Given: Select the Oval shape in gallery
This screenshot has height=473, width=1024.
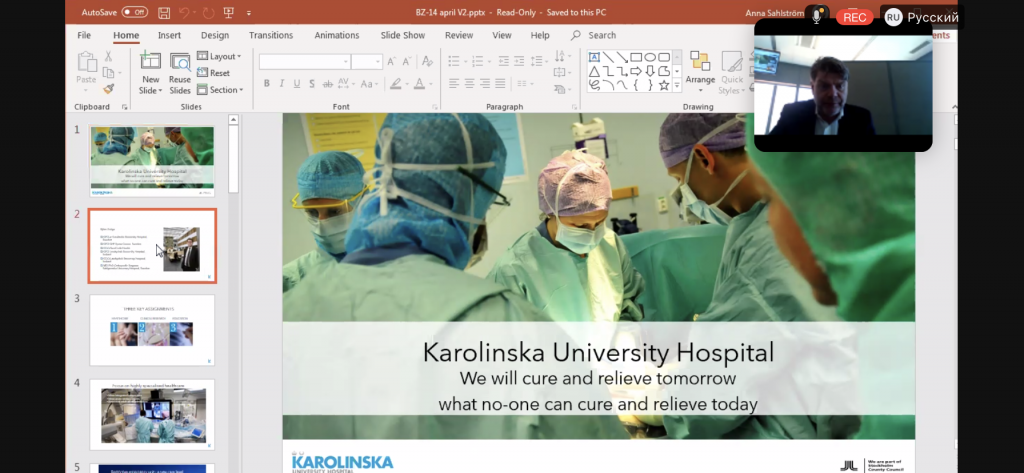Looking at the screenshot, I should [x=650, y=57].
